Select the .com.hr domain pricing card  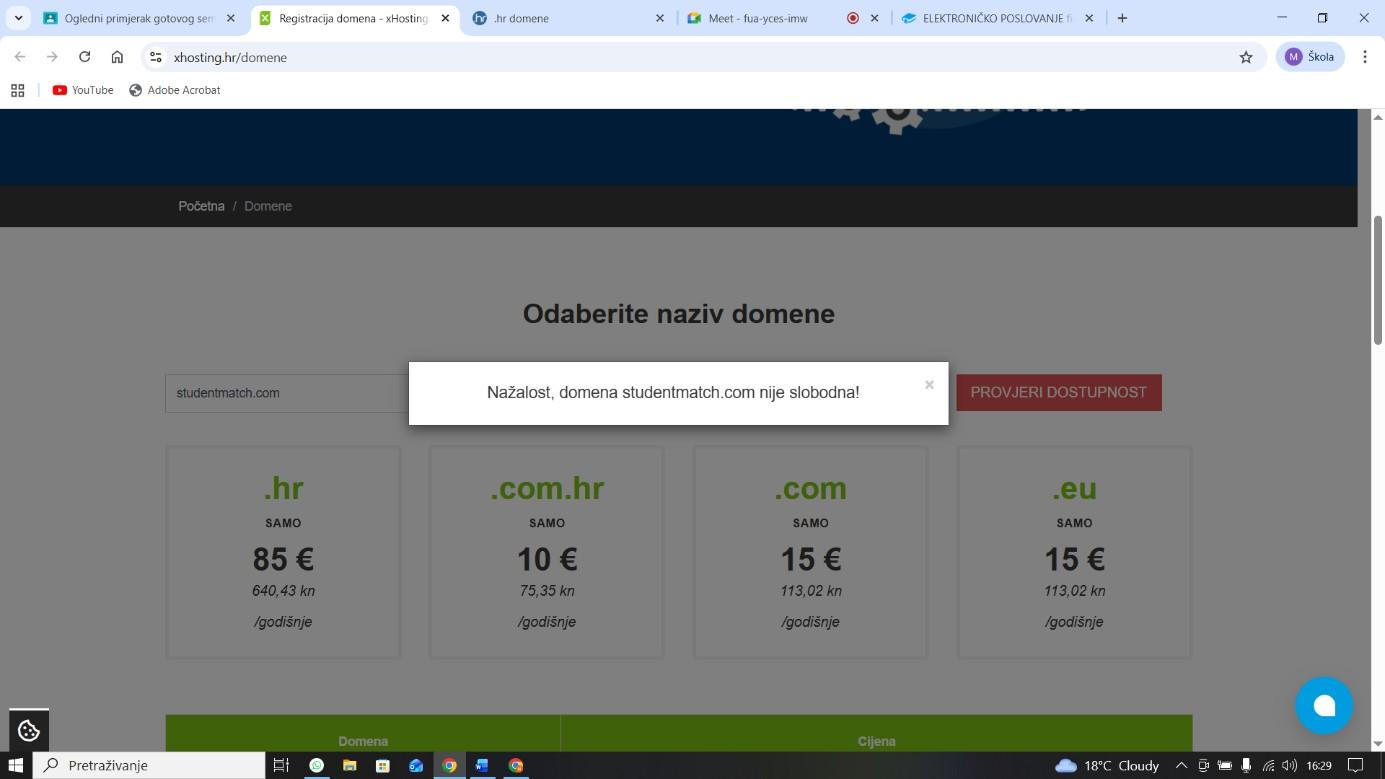547,552
